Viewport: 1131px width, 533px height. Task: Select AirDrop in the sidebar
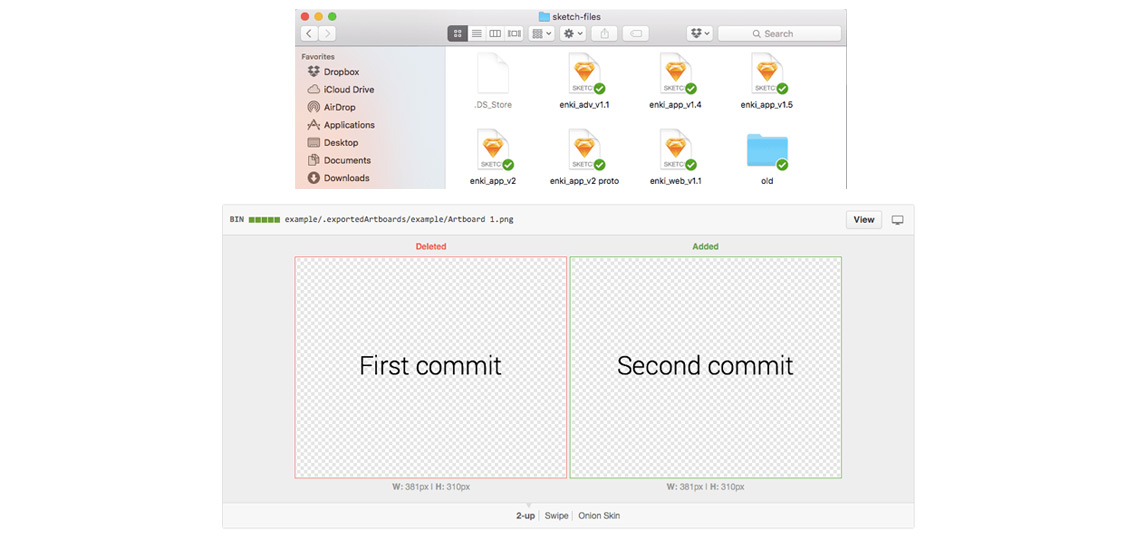tap(331, 107)
